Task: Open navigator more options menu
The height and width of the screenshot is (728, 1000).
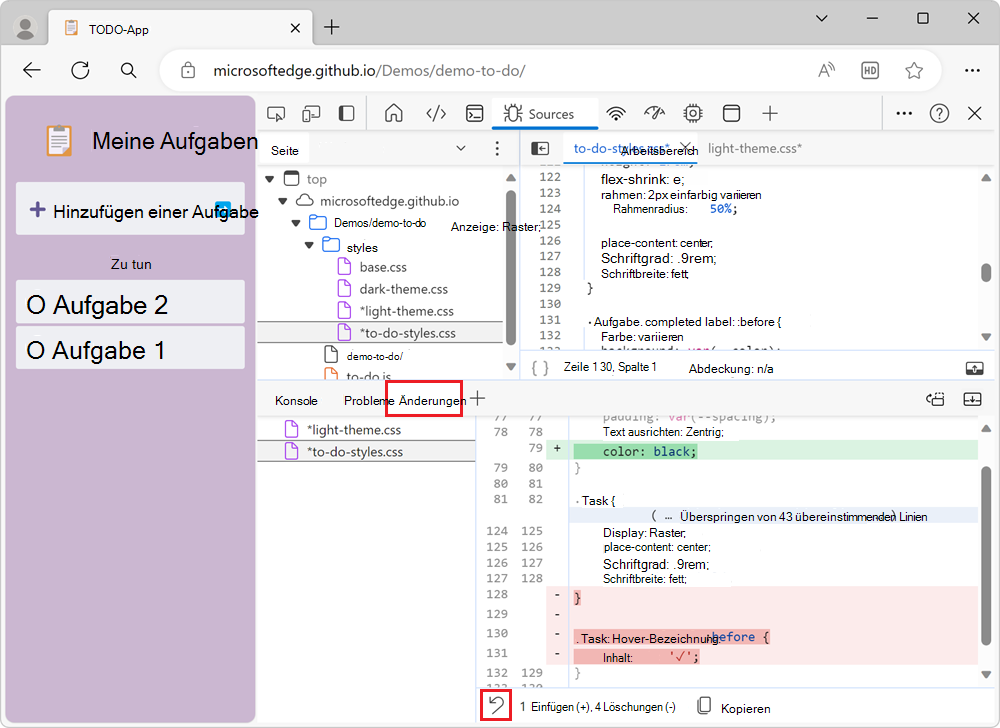Action: click(497, 149)
